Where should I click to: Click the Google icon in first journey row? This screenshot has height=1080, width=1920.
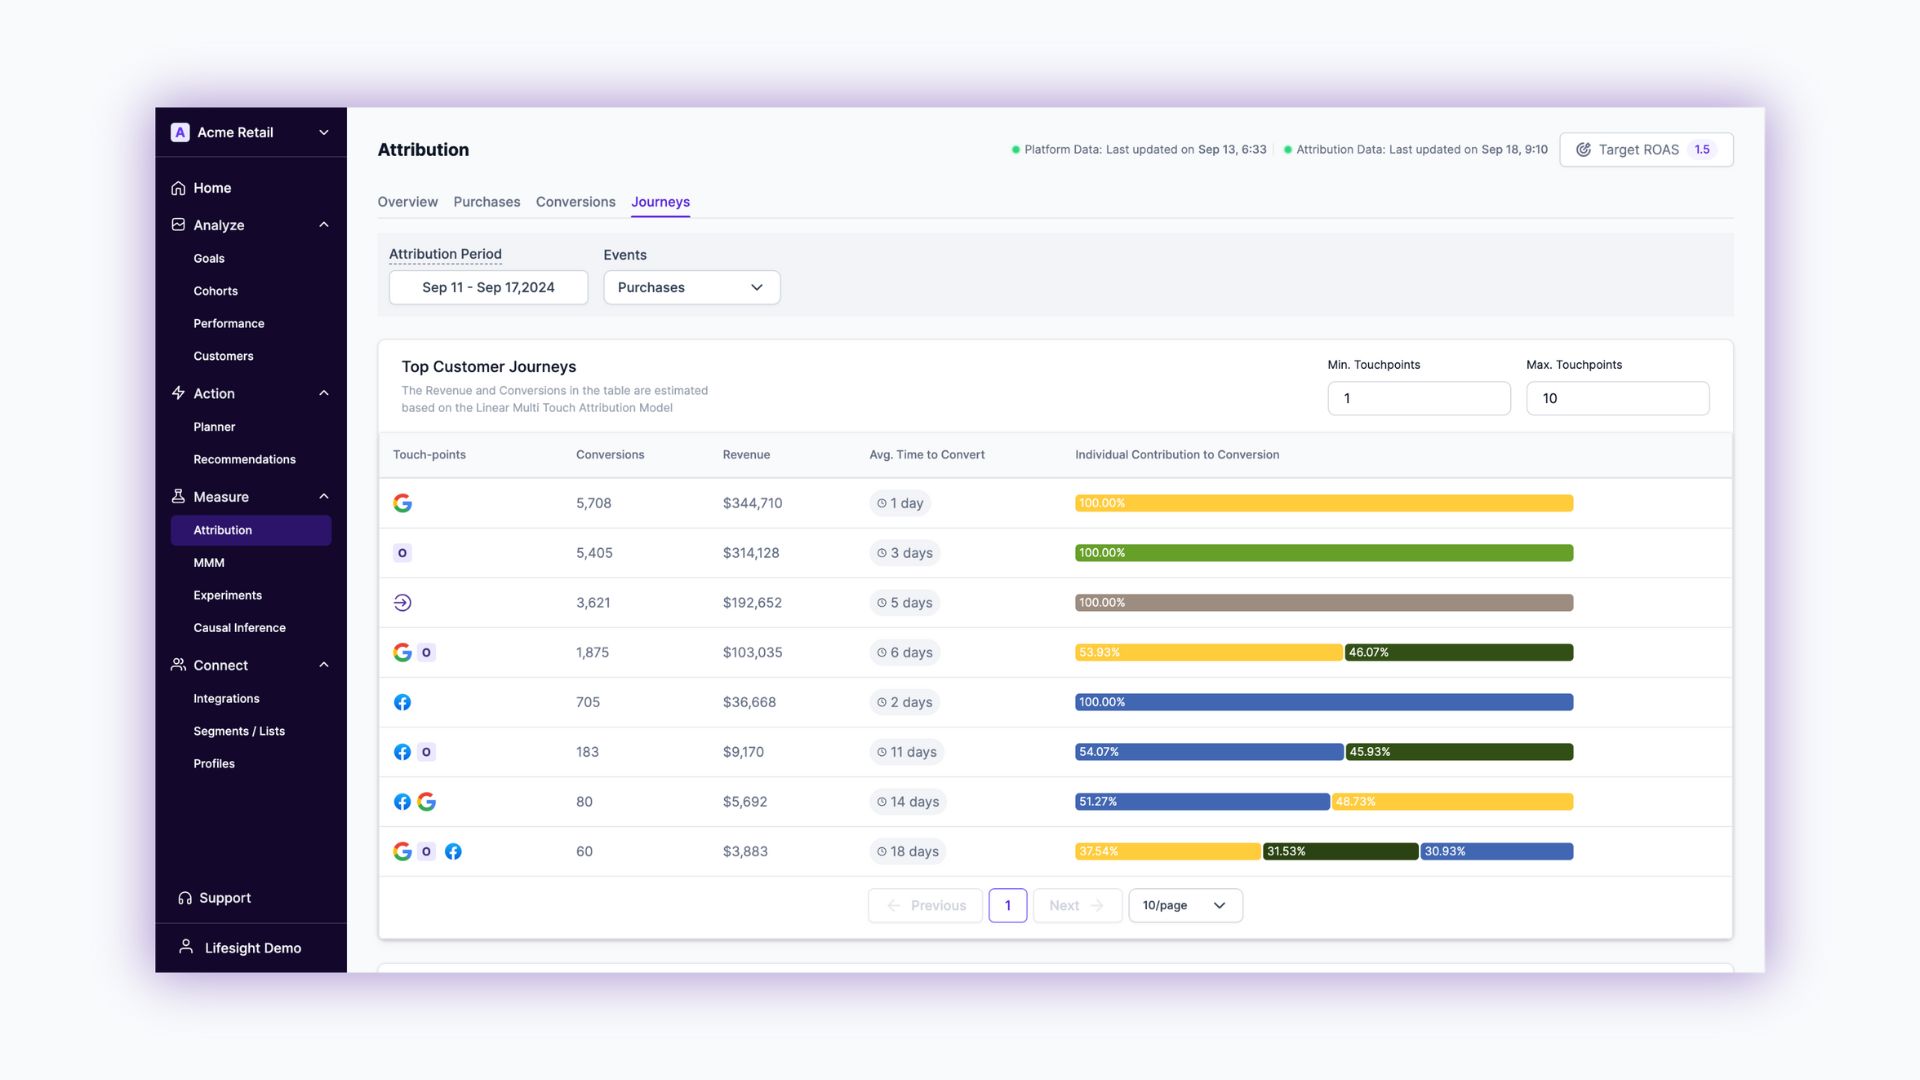[402, 503]
